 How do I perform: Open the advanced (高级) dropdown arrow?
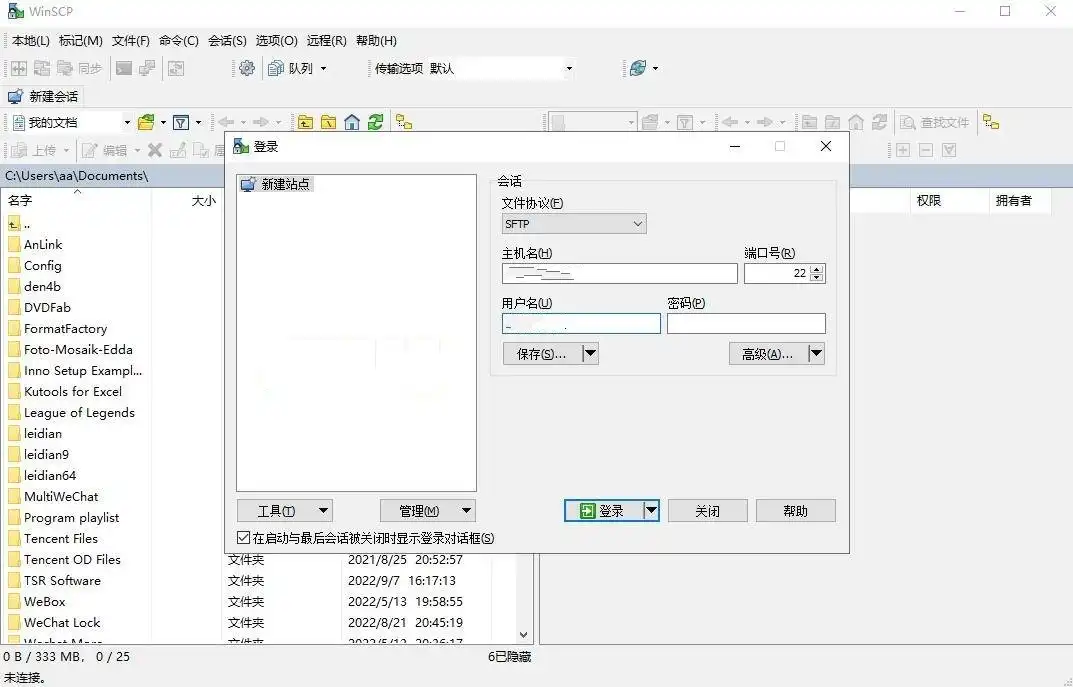coord(816,354)
